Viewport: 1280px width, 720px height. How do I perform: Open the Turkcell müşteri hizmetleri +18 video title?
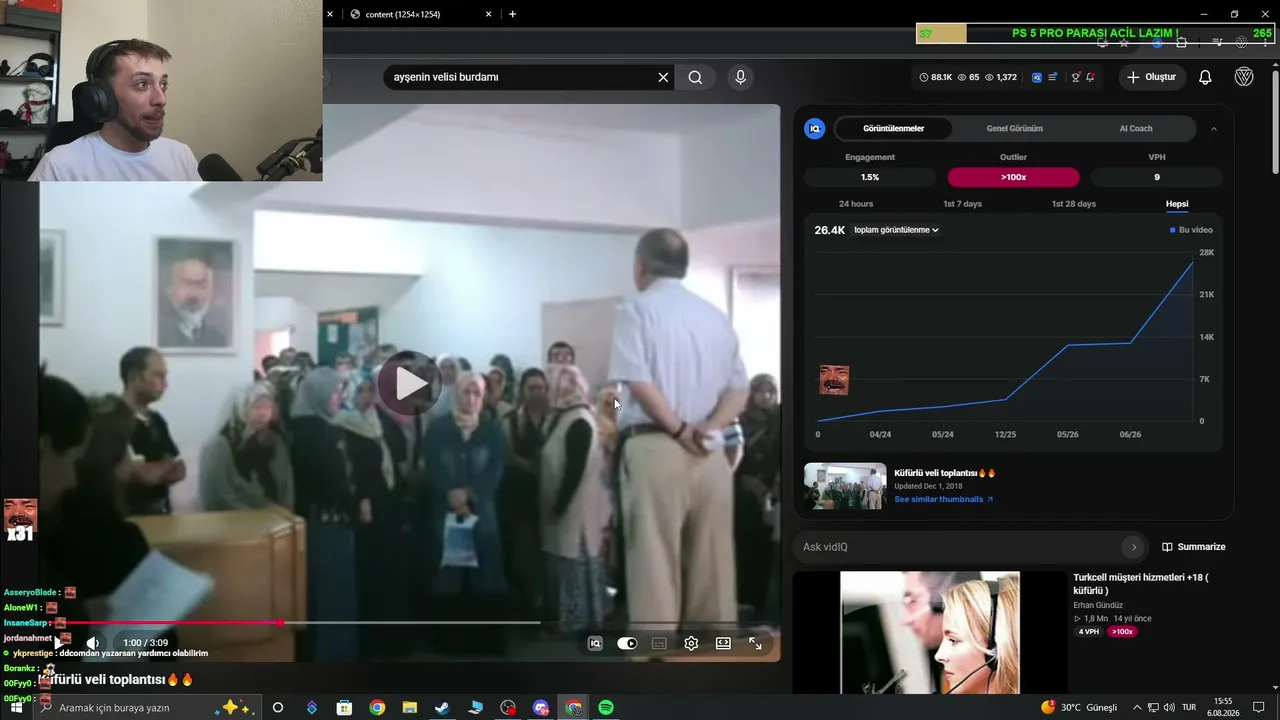pos(1141,583)
